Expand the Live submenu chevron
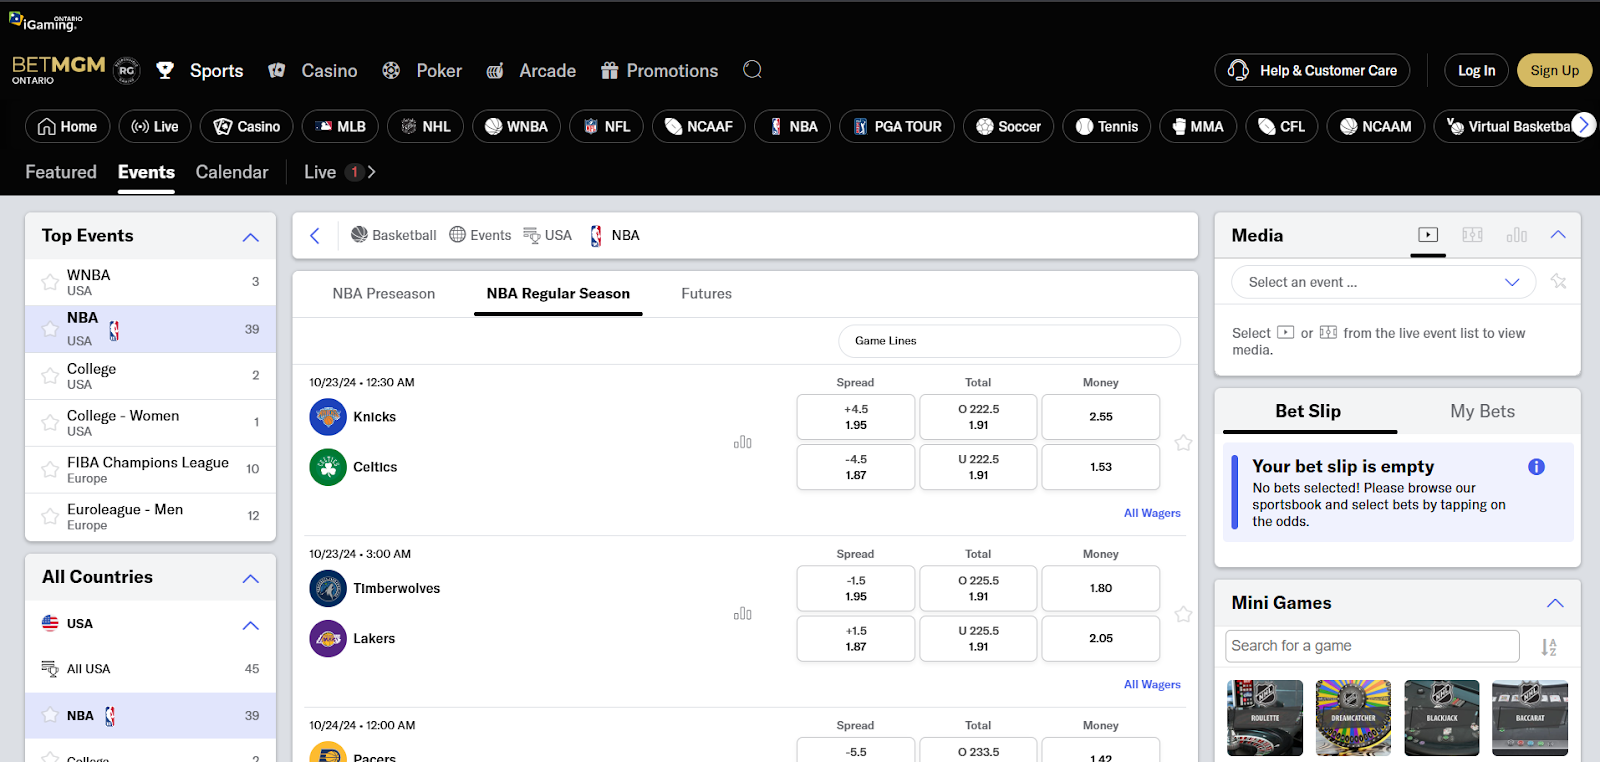Image resolution: width=1600 pixels, height=762 pixels. [371, 172]
